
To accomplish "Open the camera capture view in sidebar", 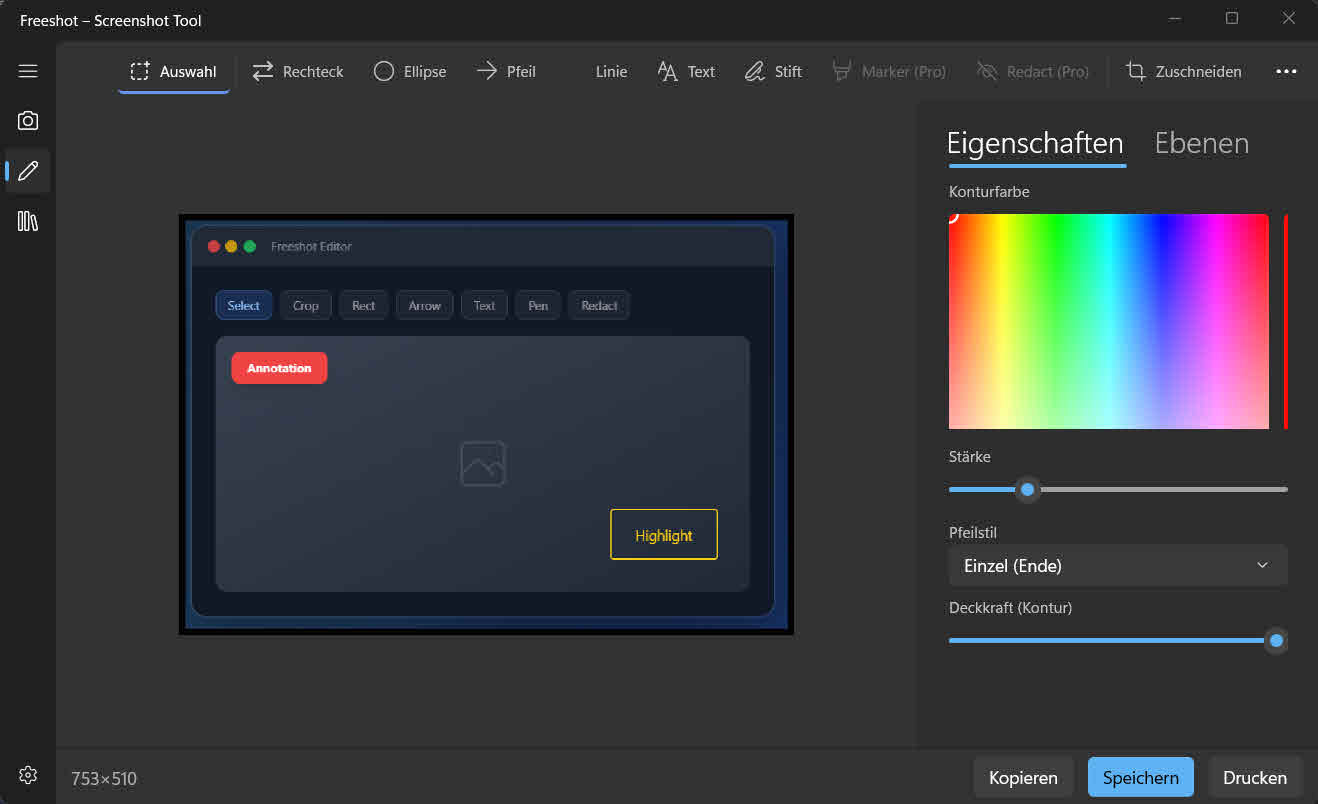I will pyautogui.click(x=28, y=121).
